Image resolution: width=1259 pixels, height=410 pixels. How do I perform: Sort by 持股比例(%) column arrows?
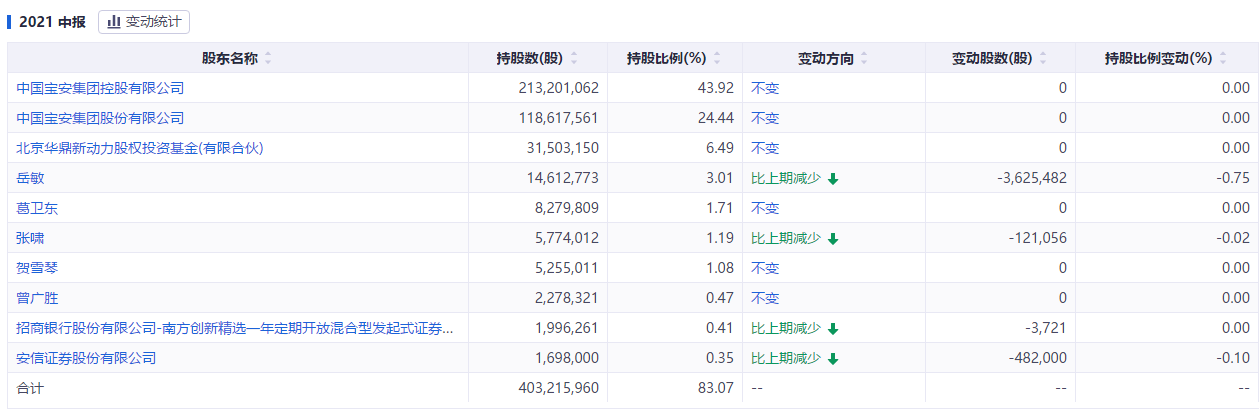click(717, 58)
